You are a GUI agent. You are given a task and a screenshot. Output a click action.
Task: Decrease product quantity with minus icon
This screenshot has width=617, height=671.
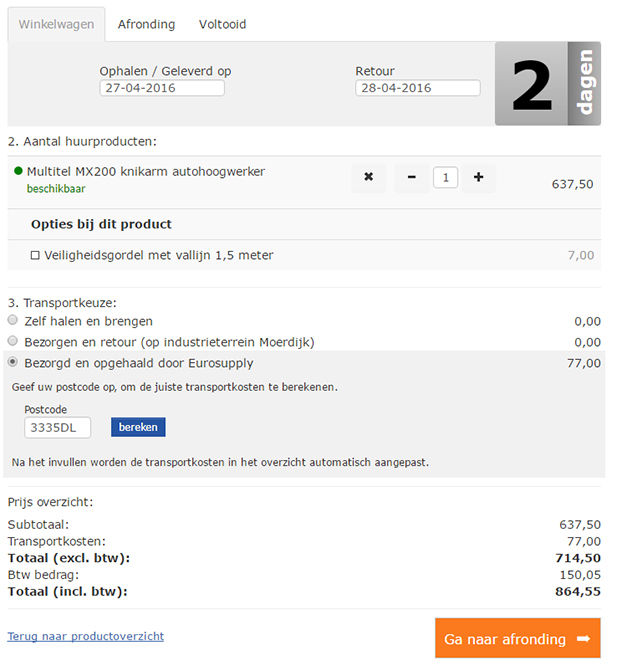click(412, 177)
